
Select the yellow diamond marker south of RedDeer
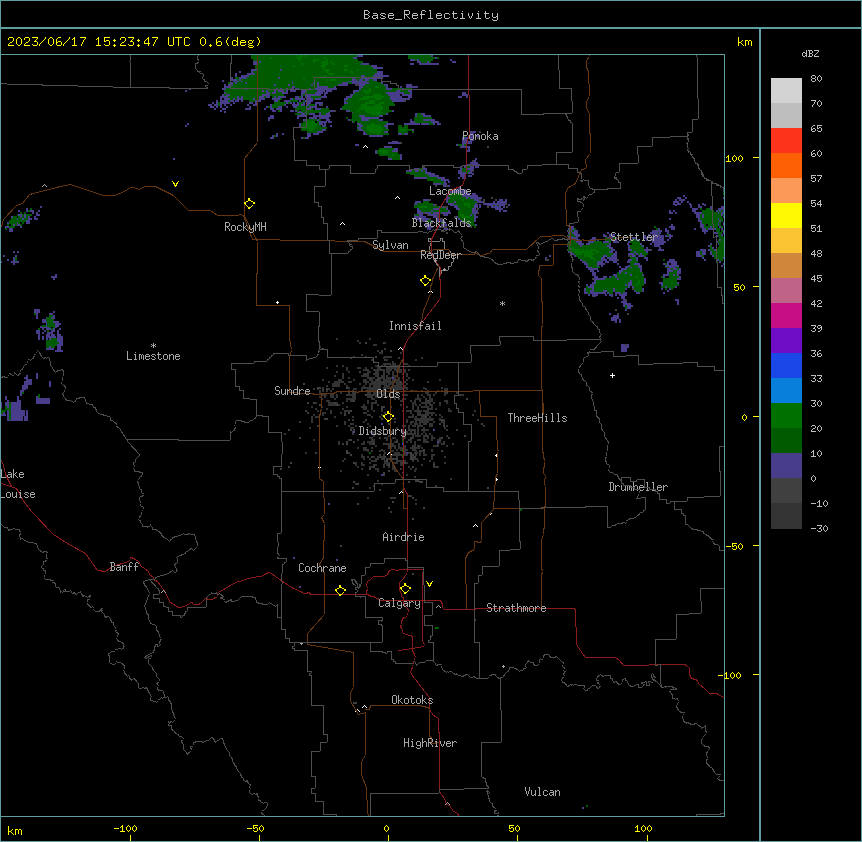click(425, 281)
